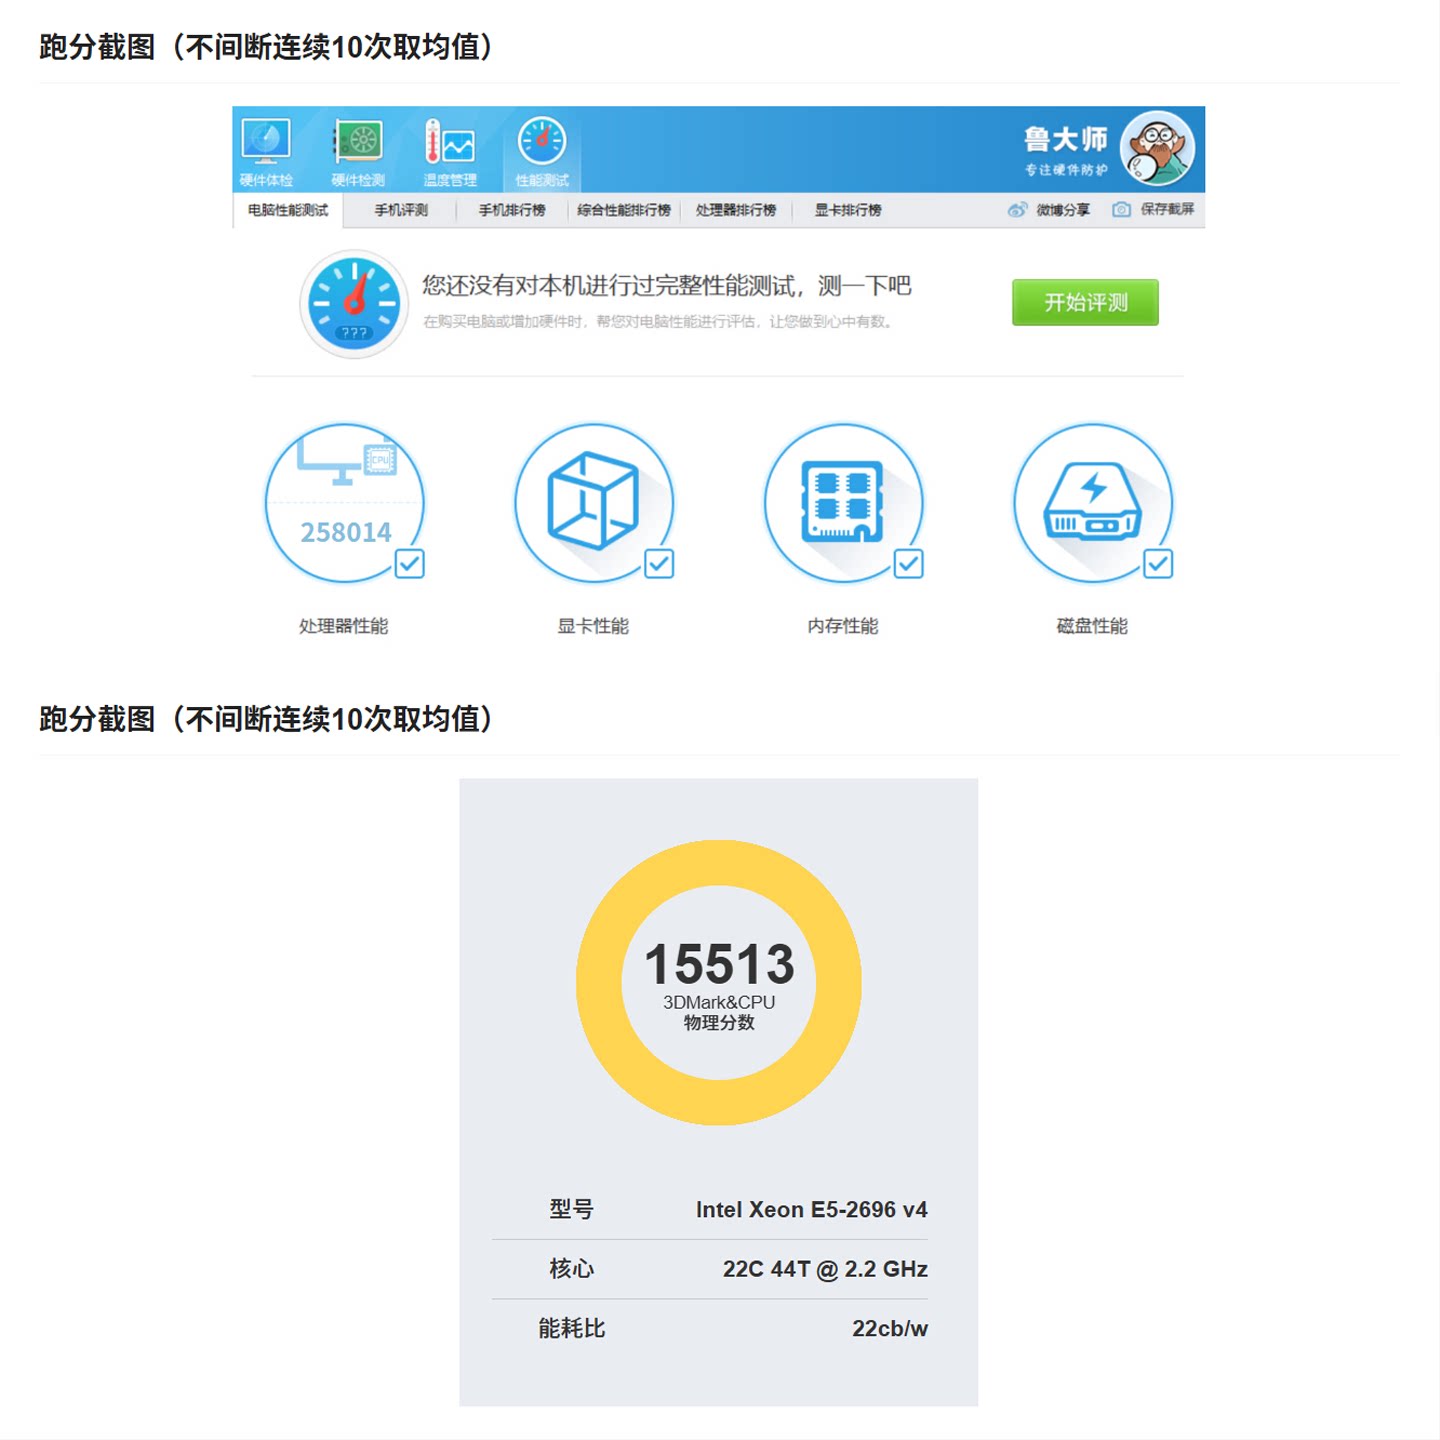Screen dimensions: 1440x1440
Task: Click the Intel Xeon E5-2696 v4 text
Action: tap(812, 1210)
